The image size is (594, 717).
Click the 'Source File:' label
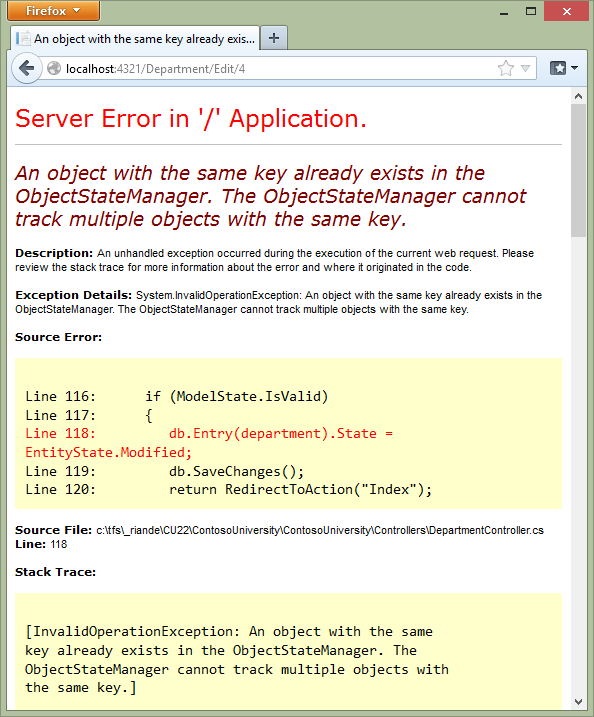click(54, 530)
